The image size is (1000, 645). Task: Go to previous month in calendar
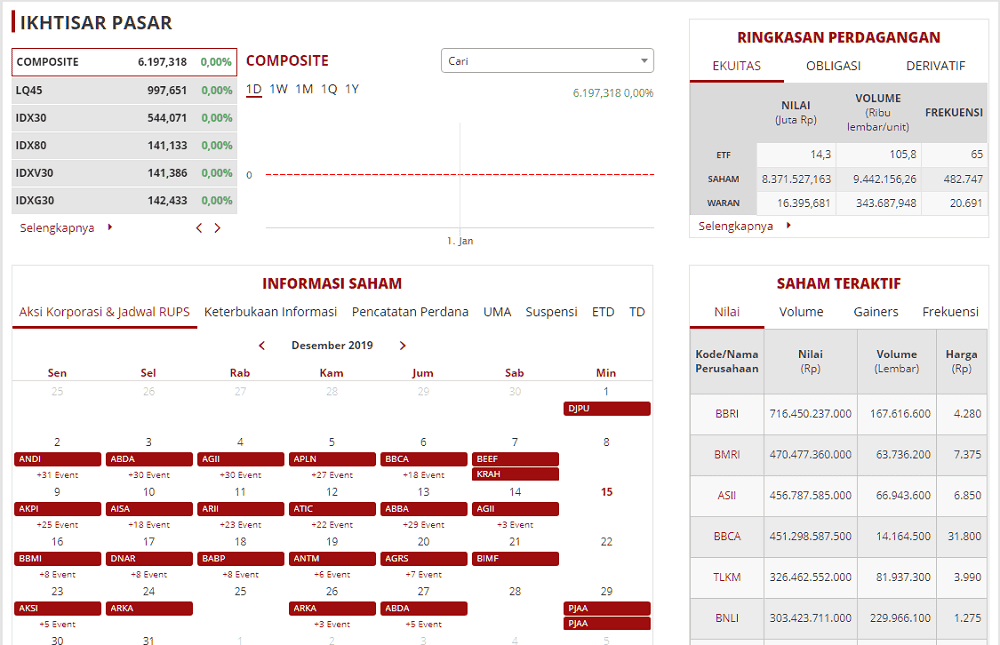click(x=261, y=345)
